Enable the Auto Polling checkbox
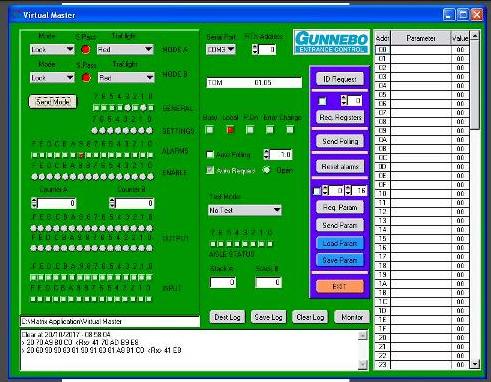The image size is (491, 382). click(210, 154)
